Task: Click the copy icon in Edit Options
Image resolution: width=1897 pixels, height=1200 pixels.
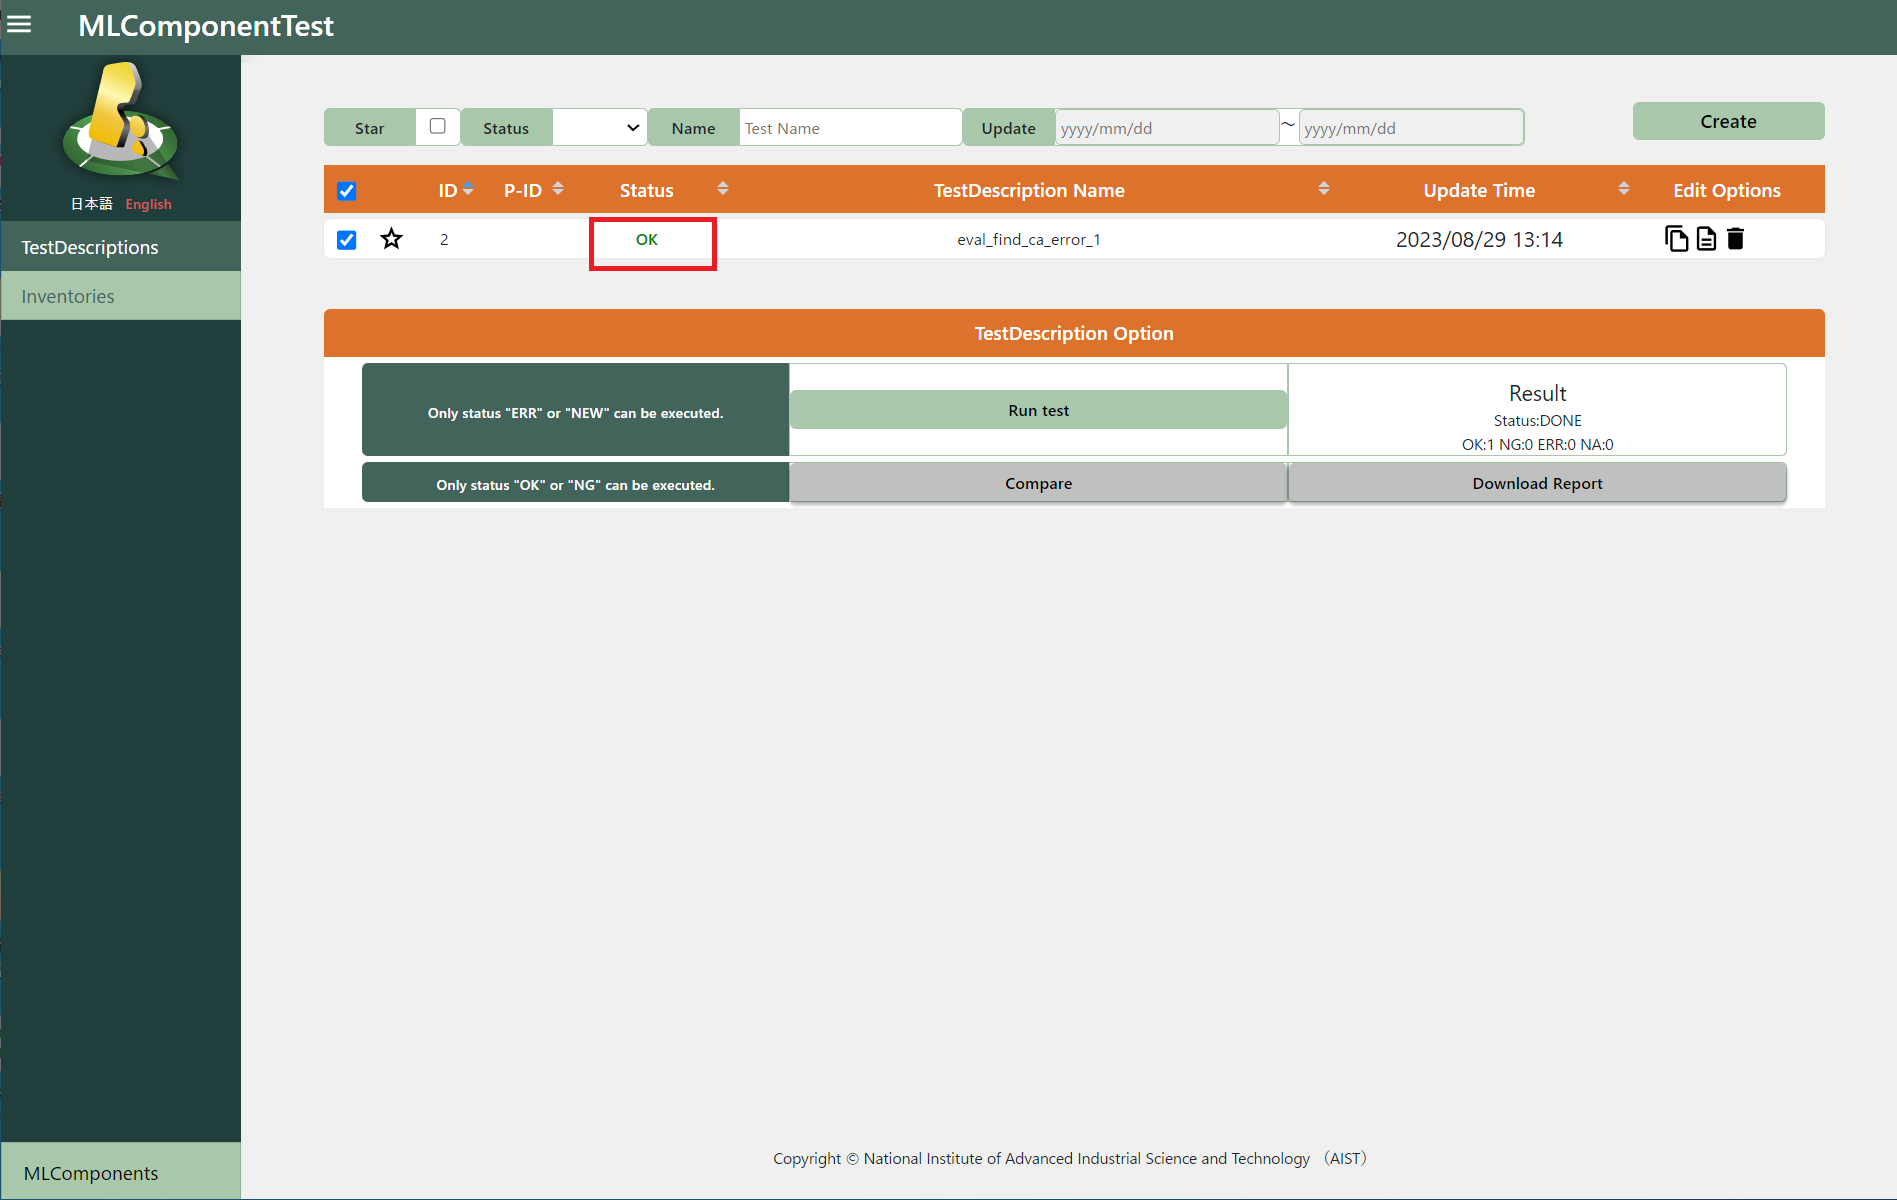Action: (1676, 239)
